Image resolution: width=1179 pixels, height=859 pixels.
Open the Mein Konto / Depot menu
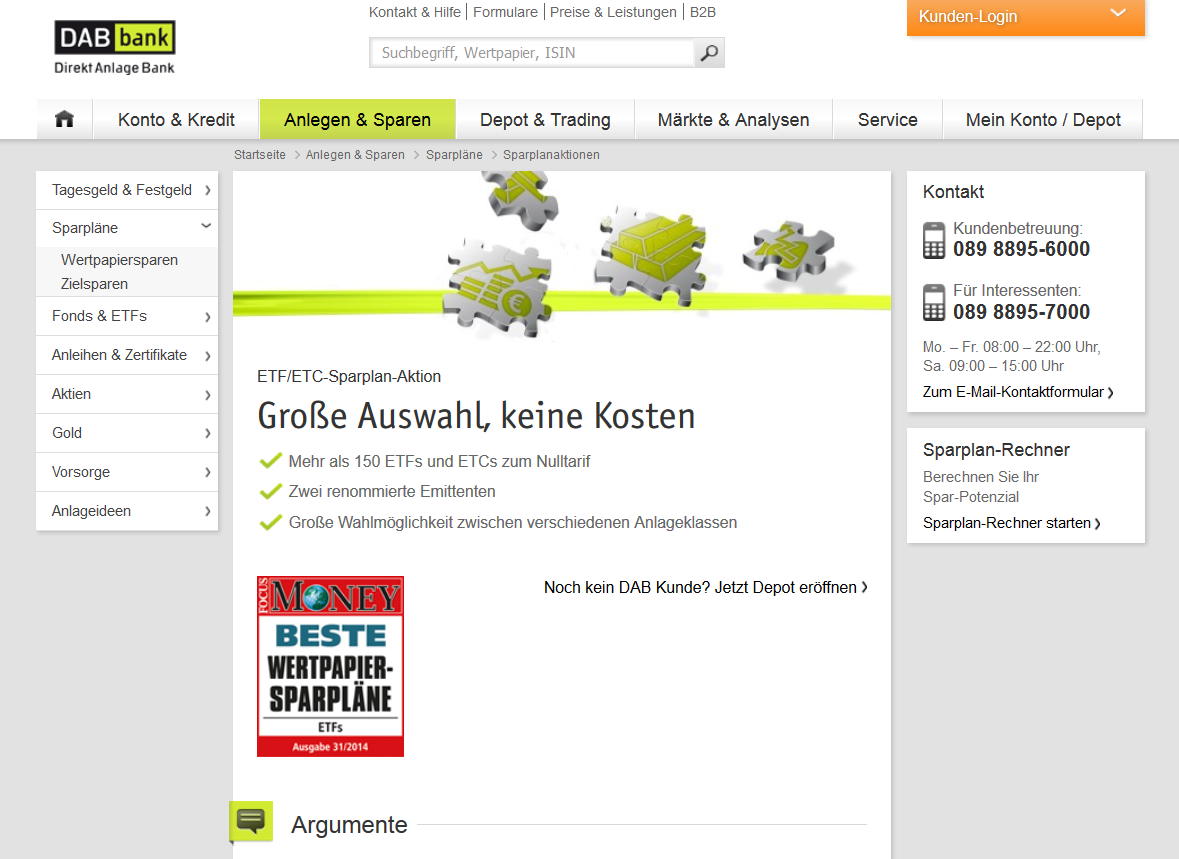(x=1043, y=120)
